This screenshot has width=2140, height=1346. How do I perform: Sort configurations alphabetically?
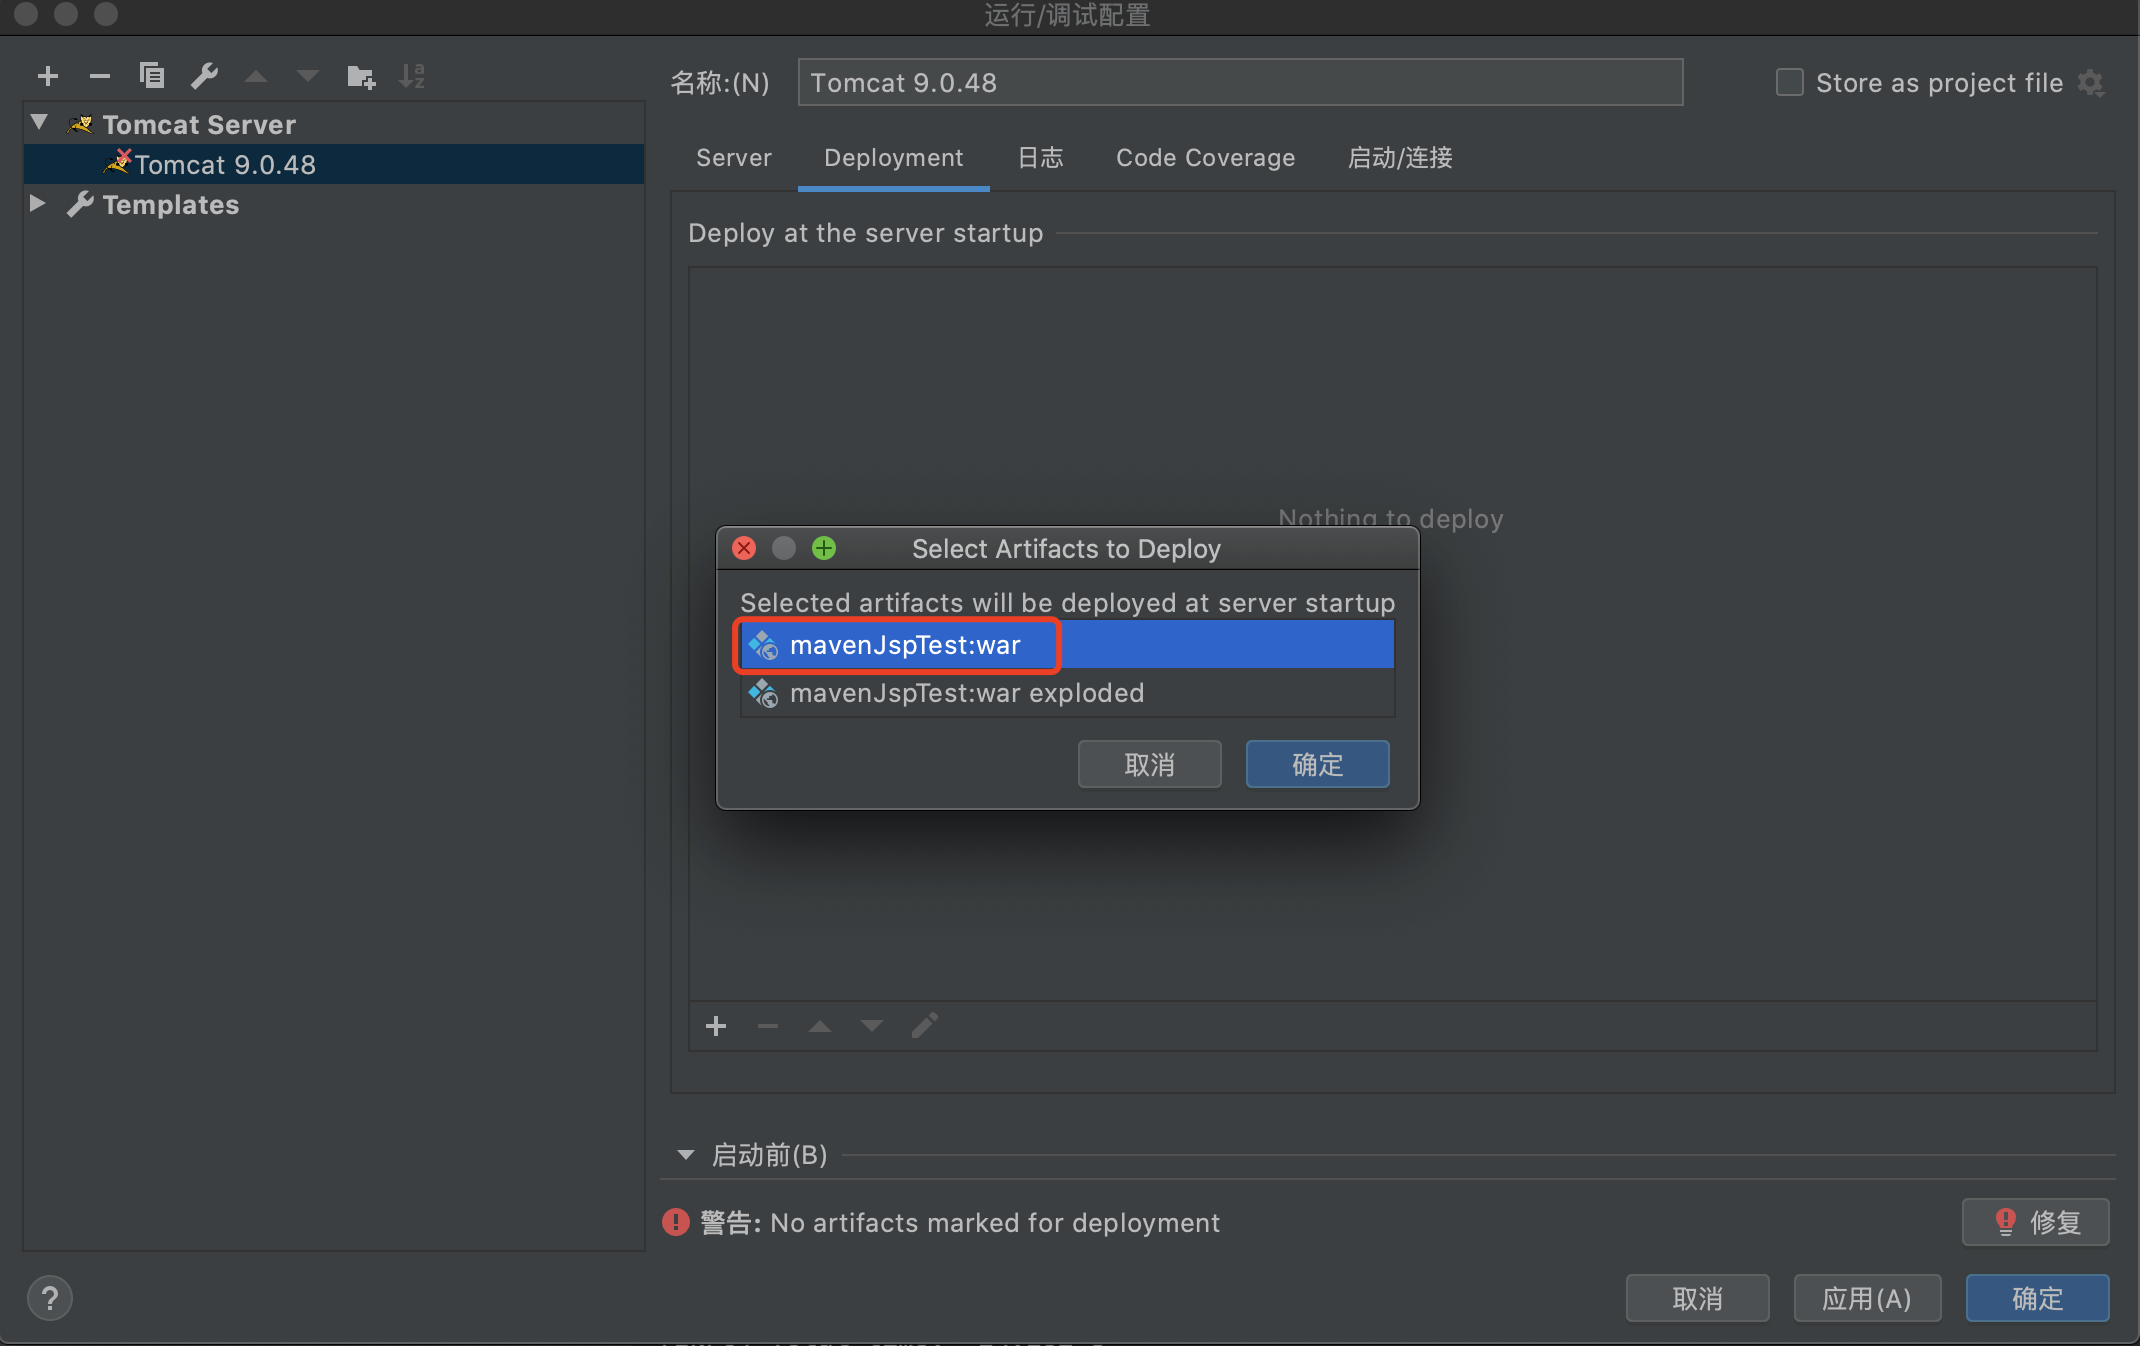point(412,76)
